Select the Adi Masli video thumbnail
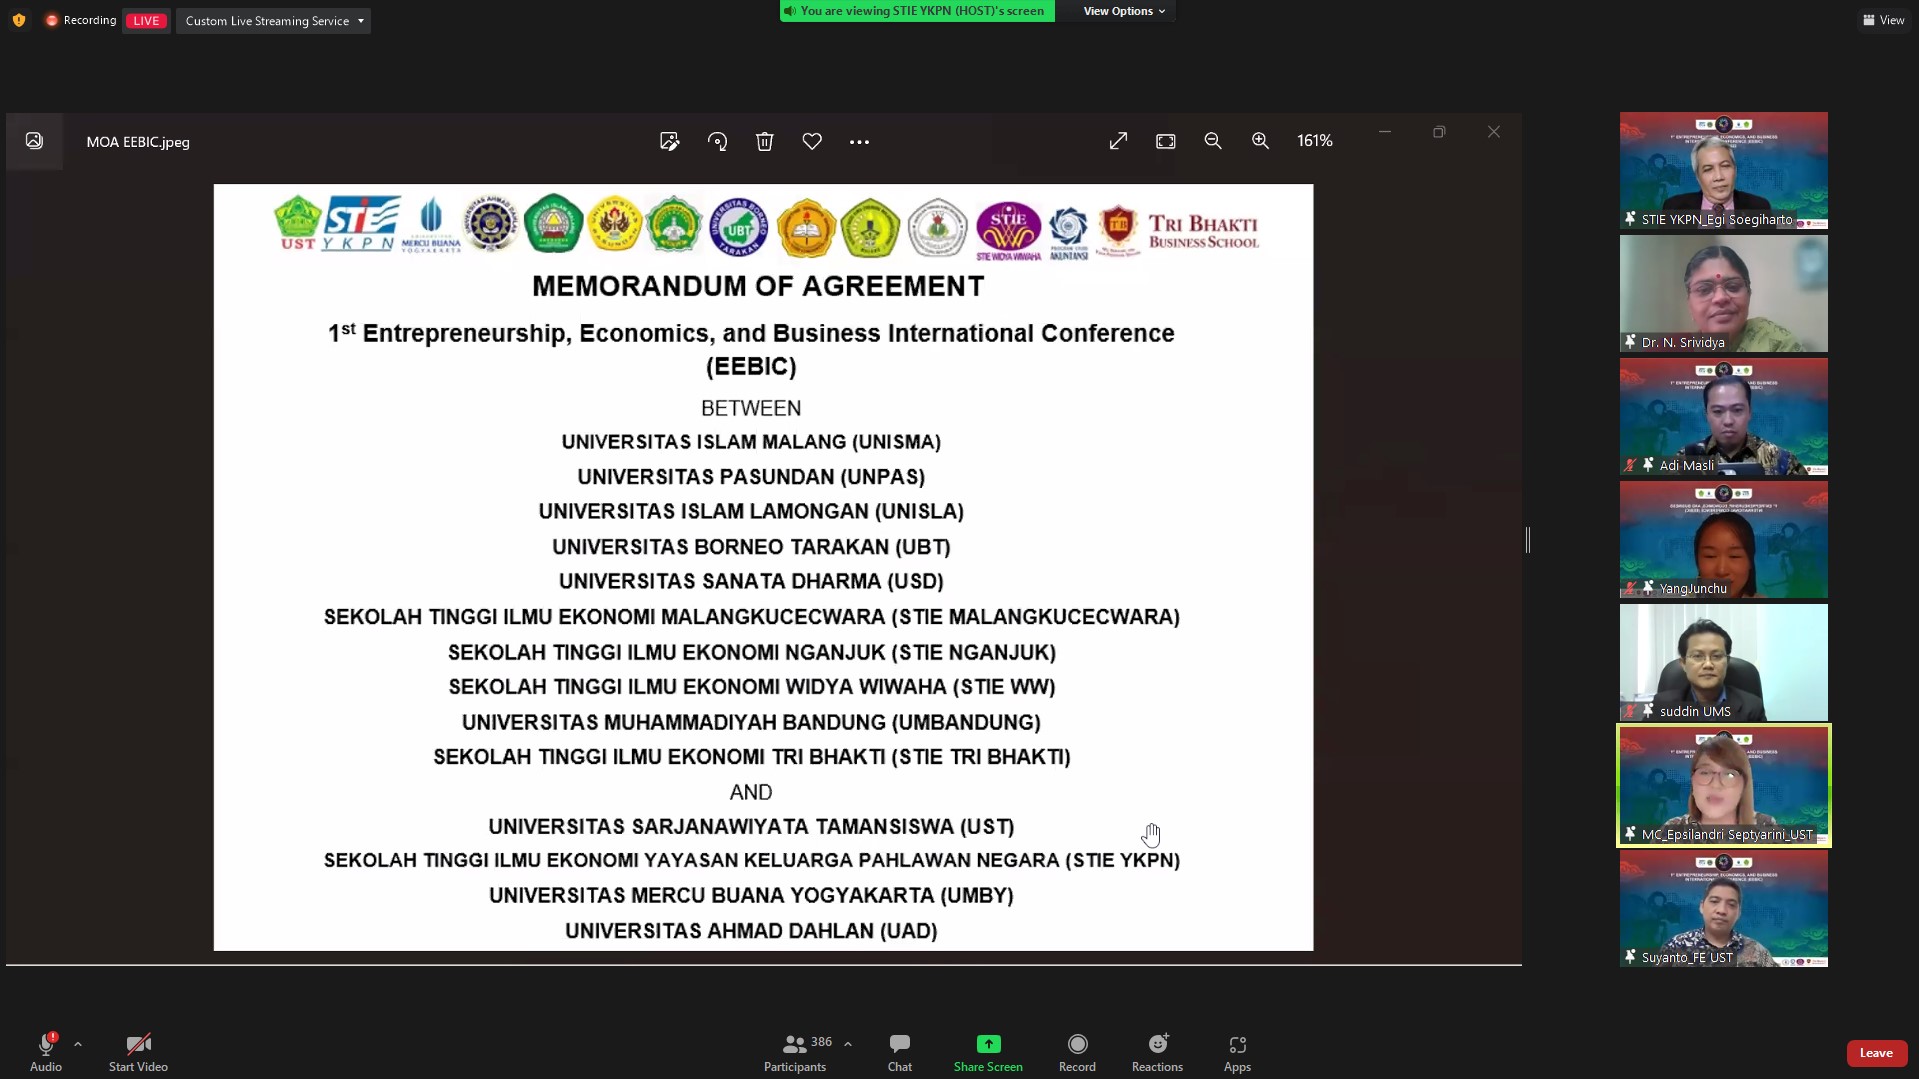The image size is (1919, 1079). pos(1723,416)
